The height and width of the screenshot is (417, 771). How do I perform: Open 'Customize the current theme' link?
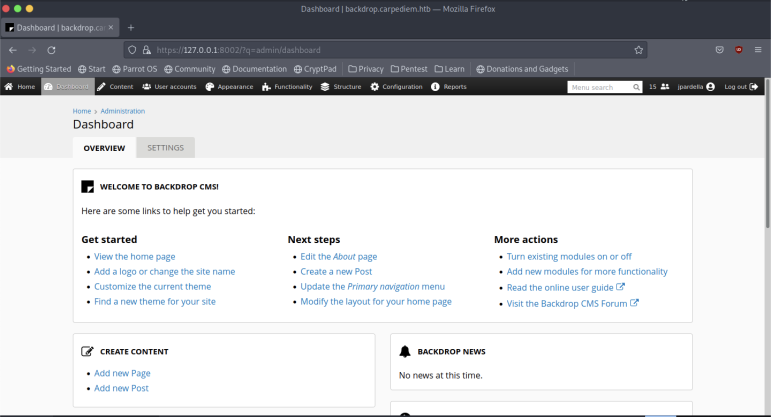coord(152,286)
